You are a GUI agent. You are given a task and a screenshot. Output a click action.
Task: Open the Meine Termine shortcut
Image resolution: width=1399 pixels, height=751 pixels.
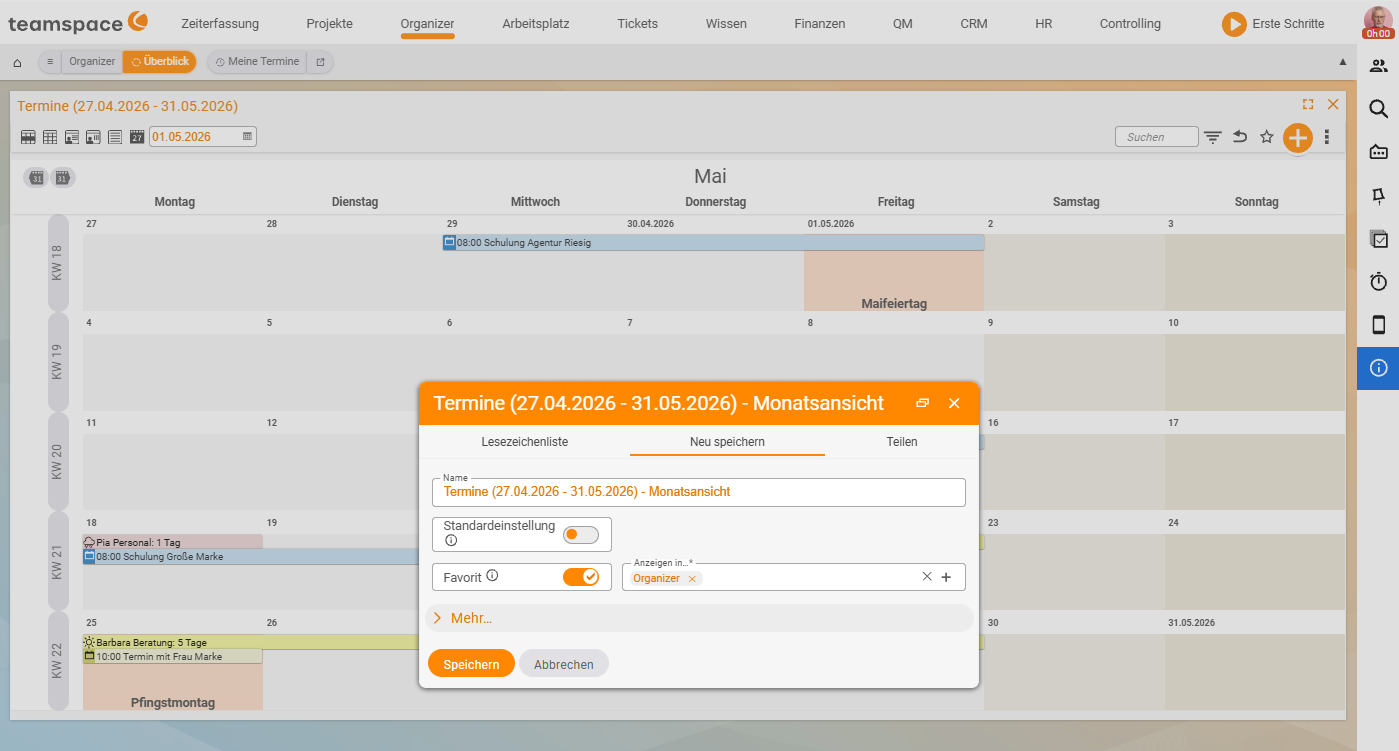[257, 62]
